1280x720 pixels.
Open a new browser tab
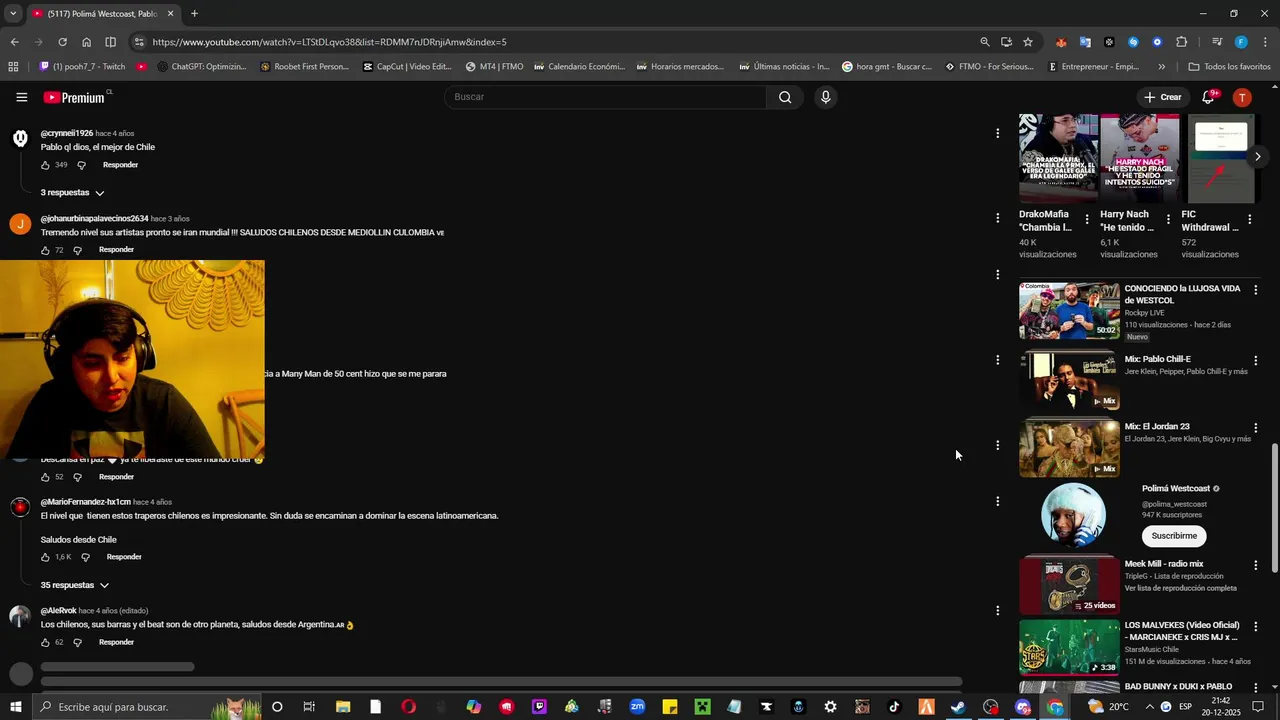click(x=194, y=14)
